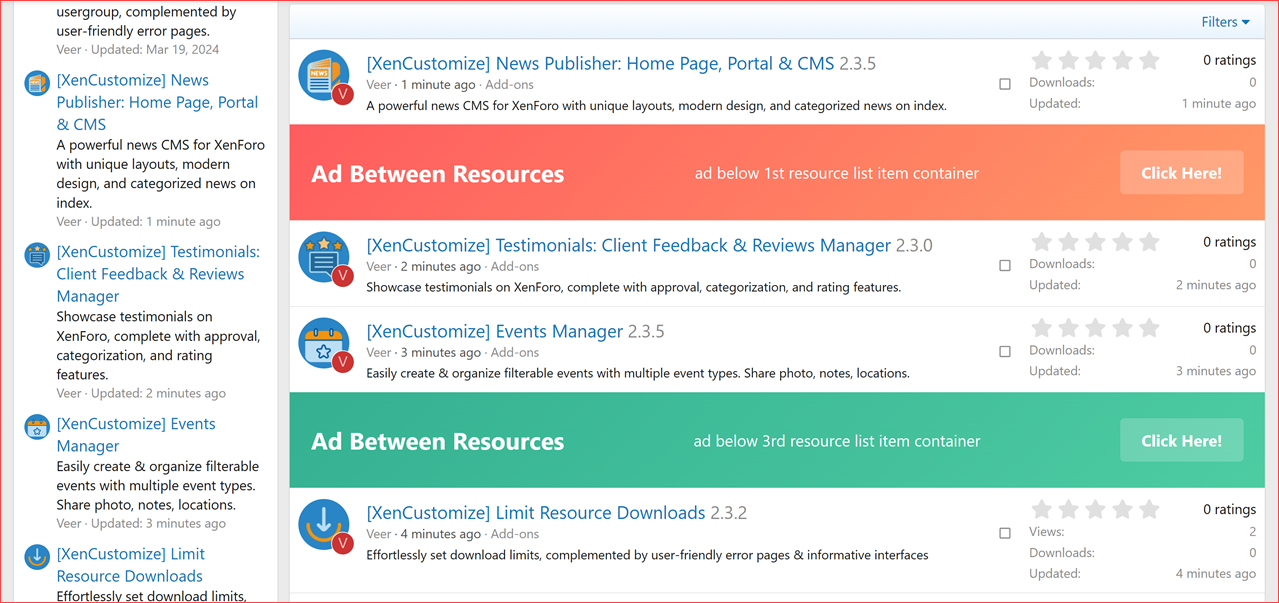This screenshot has width=1279, height=603.
Task: Click the sidebar icon beside News Publisher entry
Action: point(36,83)
